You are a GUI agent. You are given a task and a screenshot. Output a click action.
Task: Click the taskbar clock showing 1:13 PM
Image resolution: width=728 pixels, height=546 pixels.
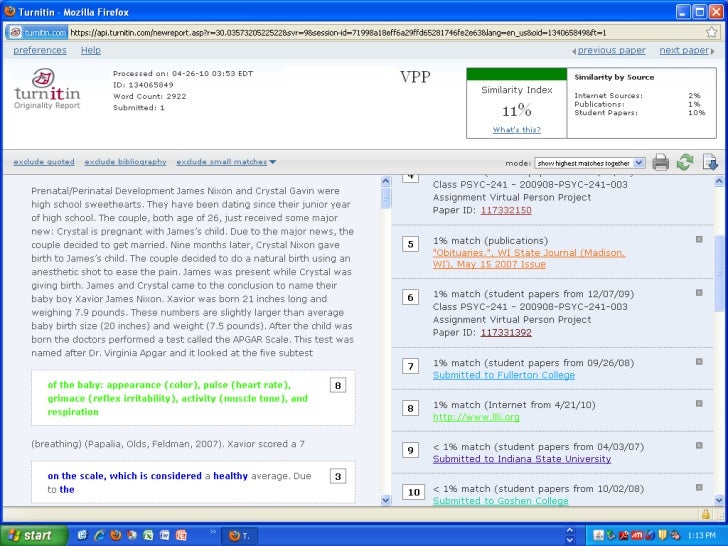tap(702, 535)
